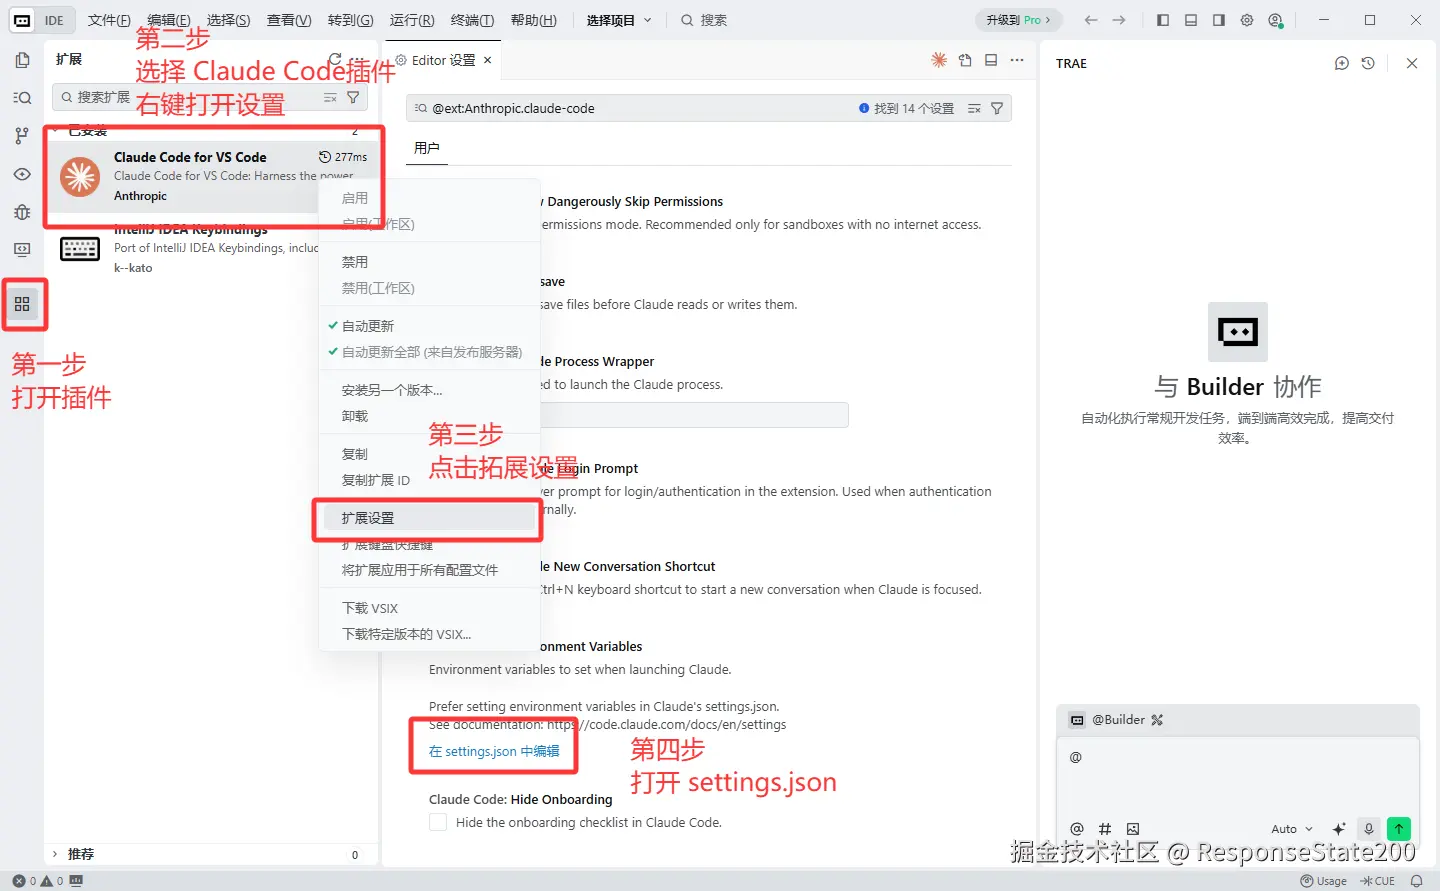Open the Run and Debug bug icon
This screenshot has width=1440, height=891.
pyautogui.click(x=22, y=212)
